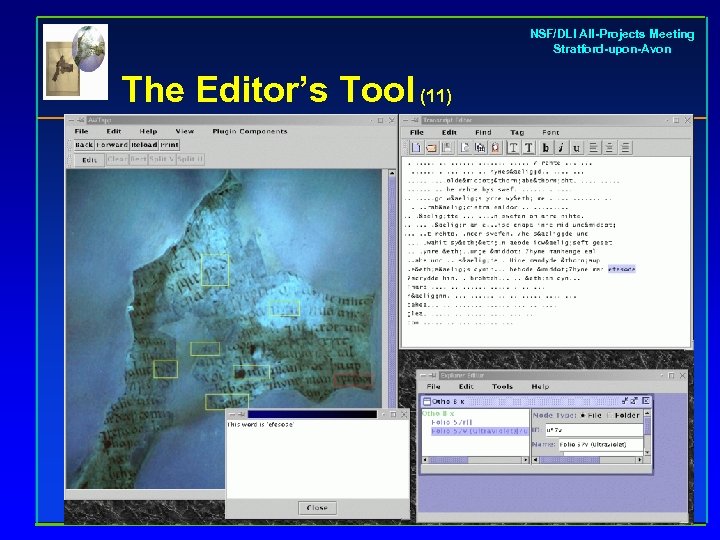Click the properties pane horizontal scrollbar thumb

(x=570, y=460)
